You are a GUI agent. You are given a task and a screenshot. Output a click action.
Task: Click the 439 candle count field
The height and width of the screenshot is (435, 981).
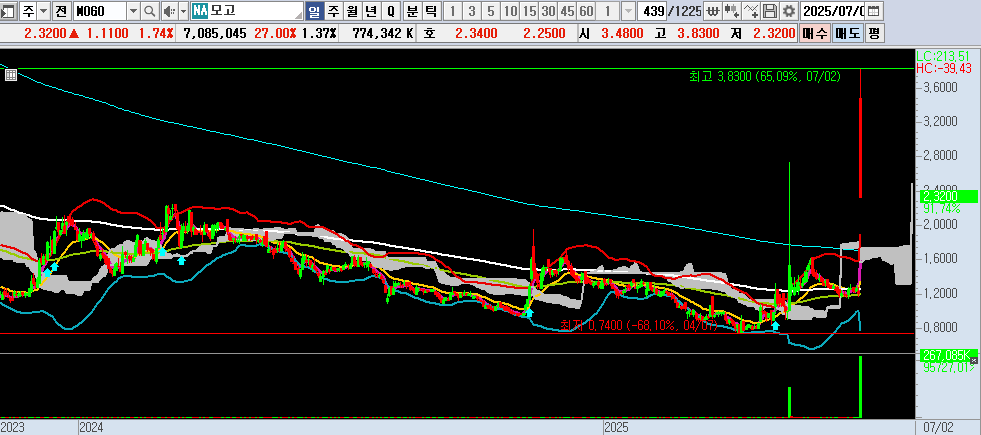[652, 11]
